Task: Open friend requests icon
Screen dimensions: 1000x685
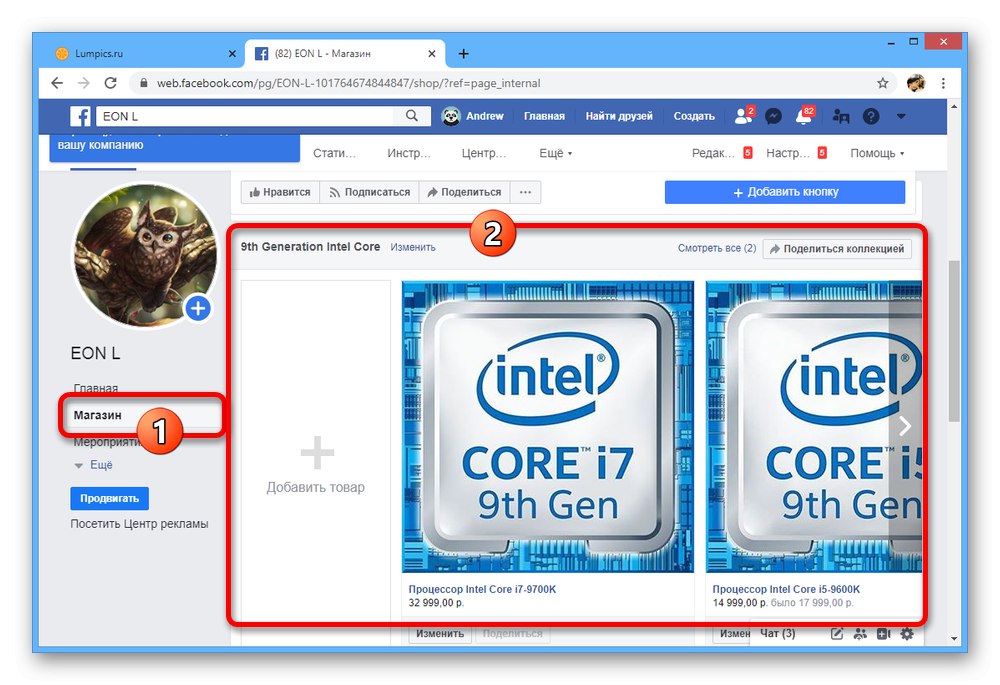Action: click(744, 115)
